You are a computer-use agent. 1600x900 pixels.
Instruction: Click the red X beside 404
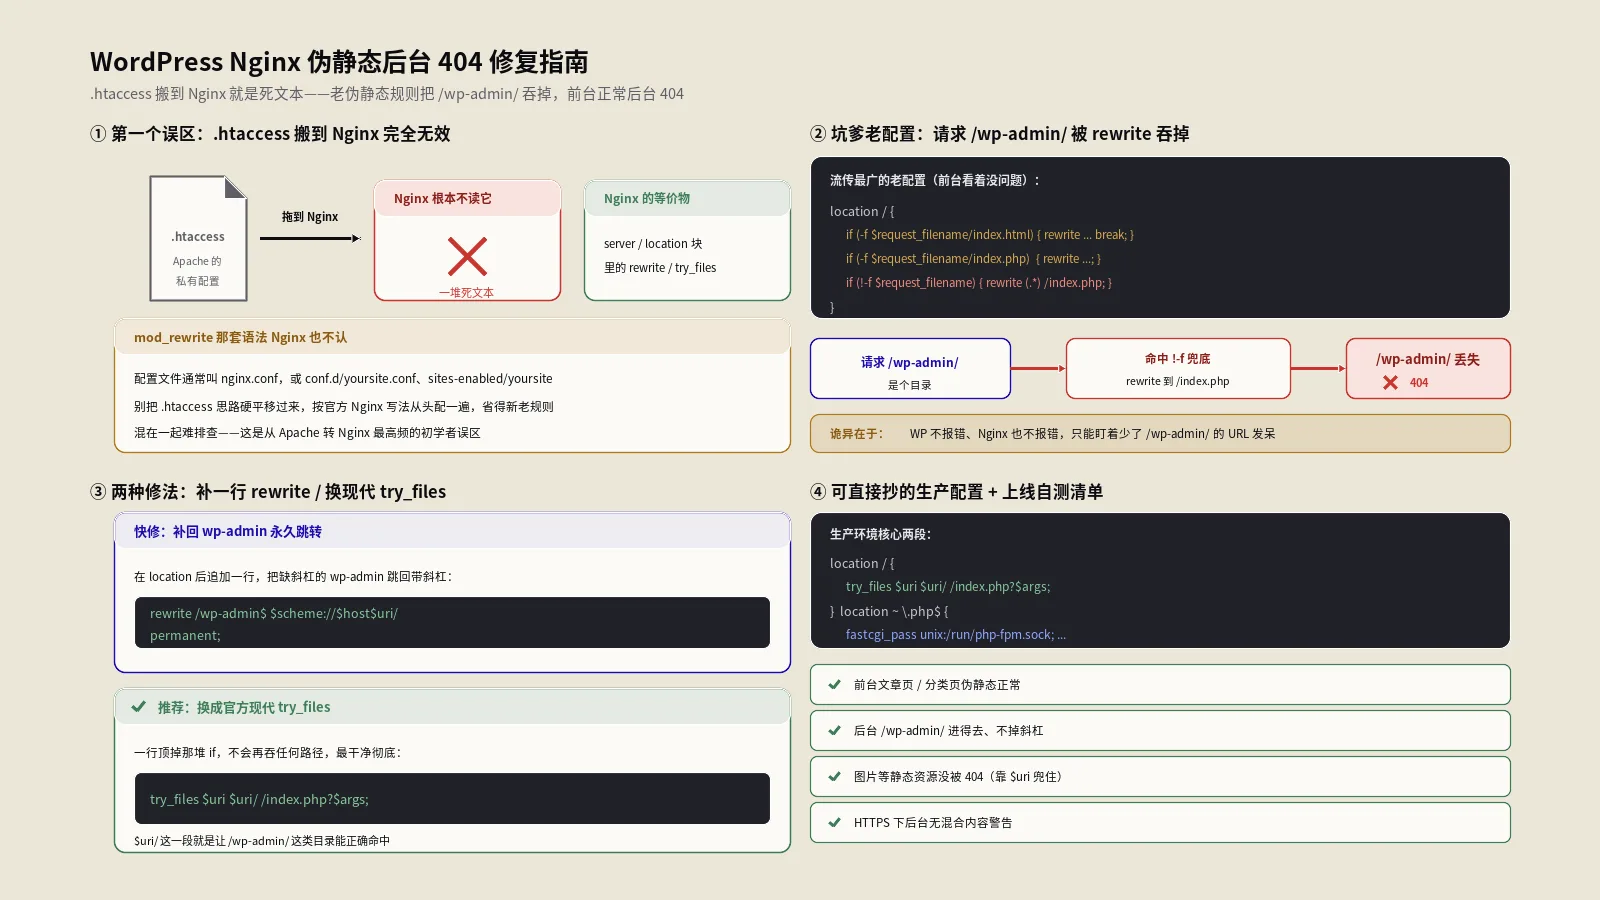tap(1390, 382)
